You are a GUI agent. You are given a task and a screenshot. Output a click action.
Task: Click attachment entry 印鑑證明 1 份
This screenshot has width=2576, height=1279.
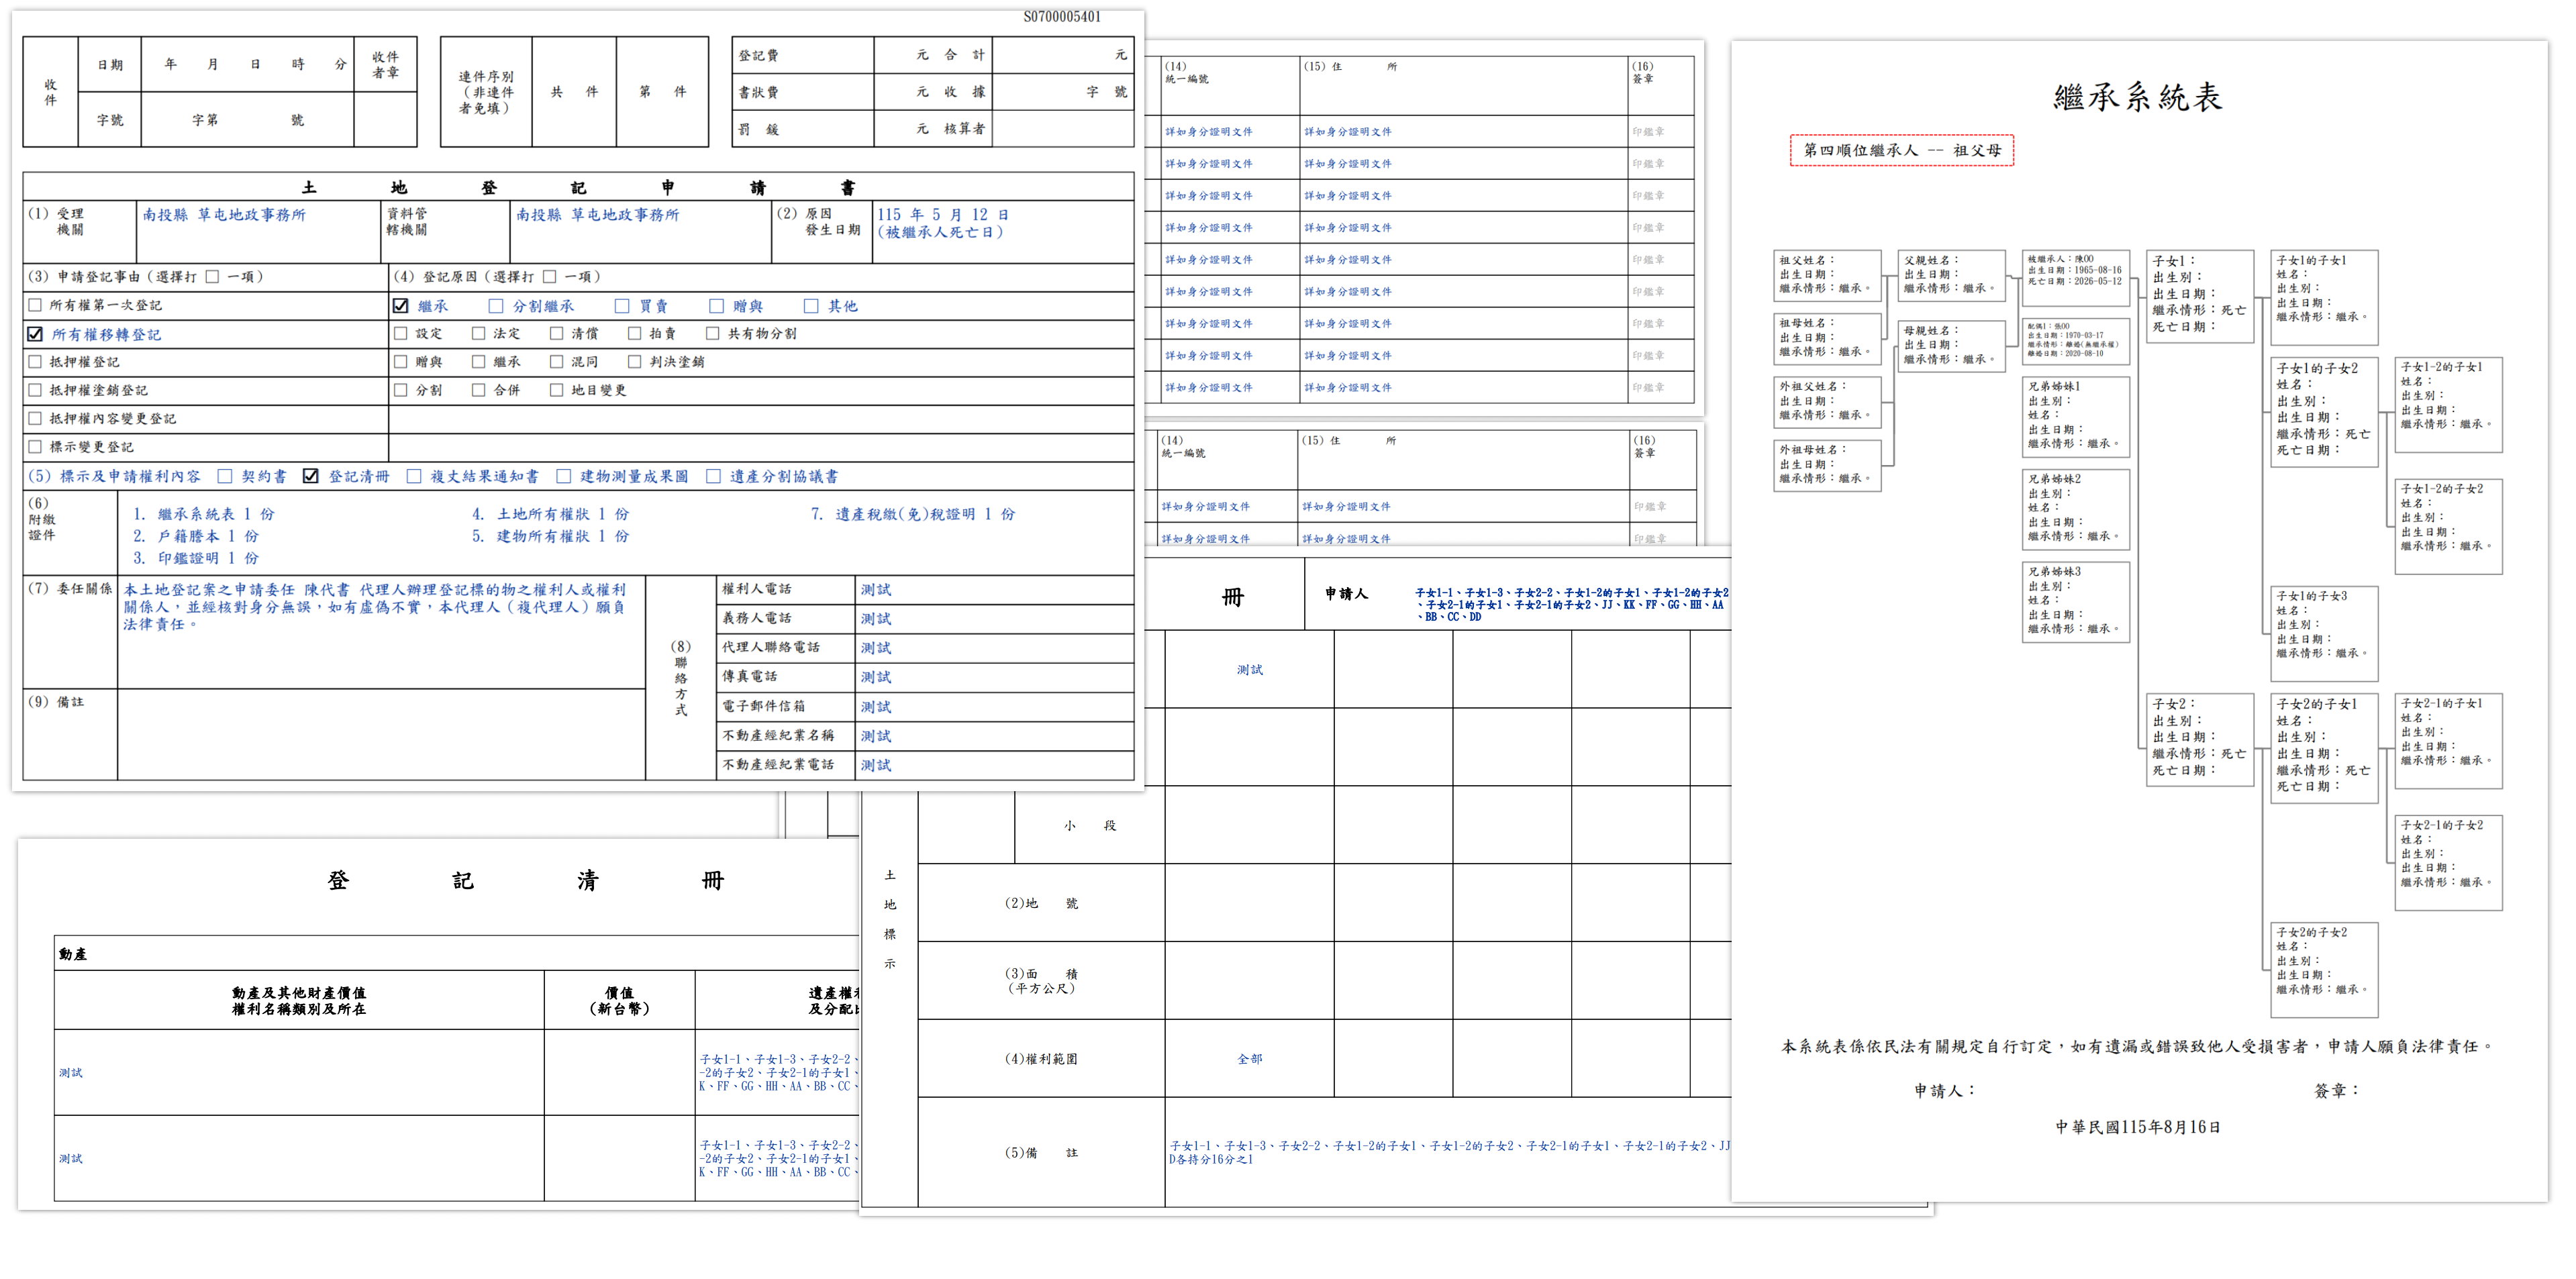196,558
